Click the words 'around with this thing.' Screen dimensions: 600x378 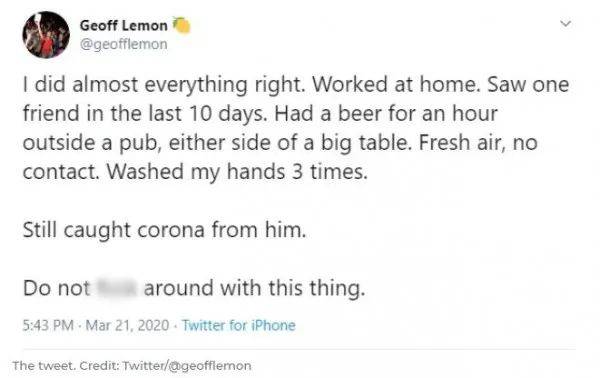tap(254, 288)
